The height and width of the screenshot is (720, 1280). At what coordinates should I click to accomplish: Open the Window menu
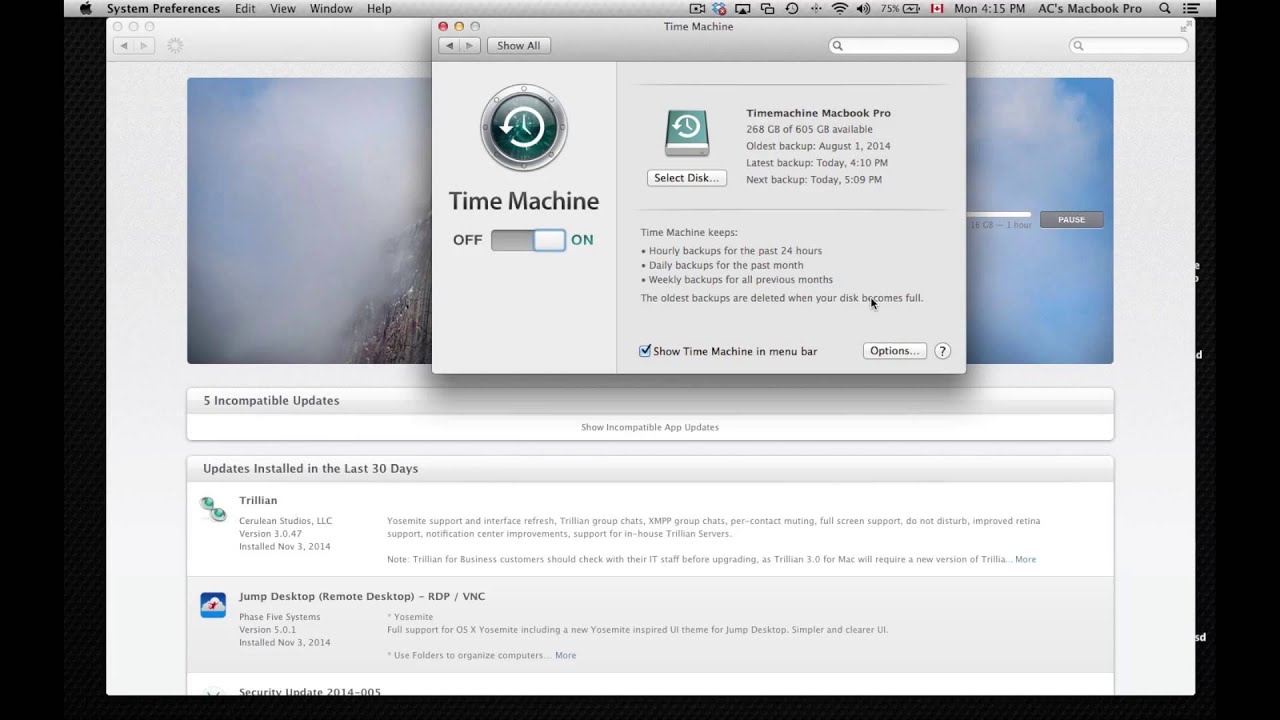331,8
